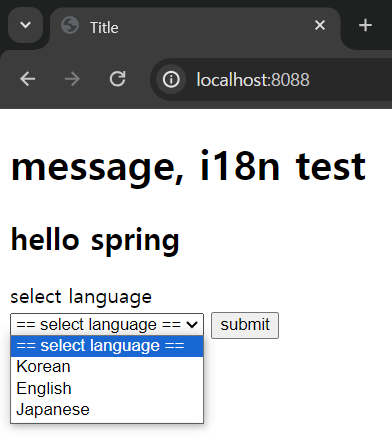Click the submit button

pyautogui.click(x=245, y=325)
